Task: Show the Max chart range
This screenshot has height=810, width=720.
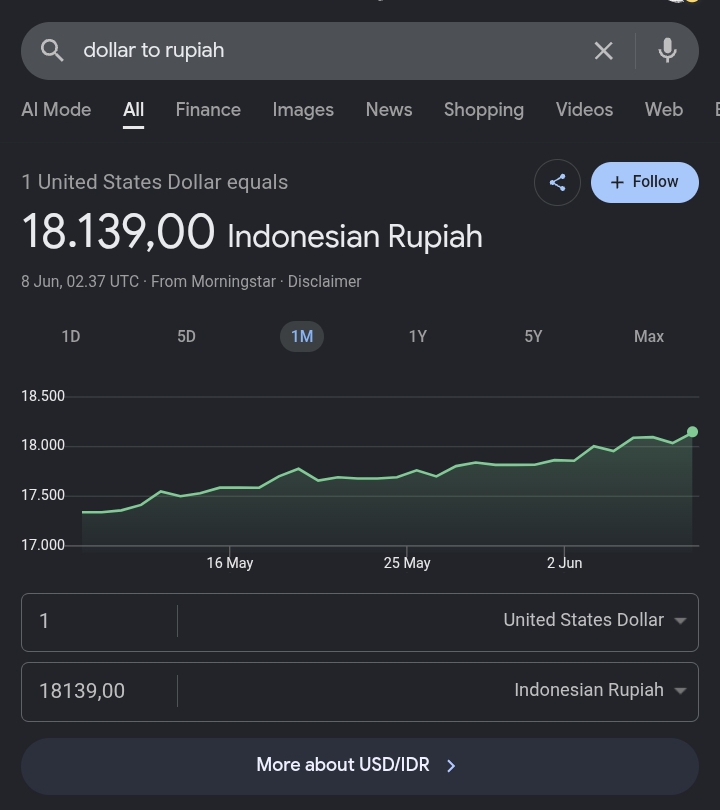Action: tap(649, 336)
